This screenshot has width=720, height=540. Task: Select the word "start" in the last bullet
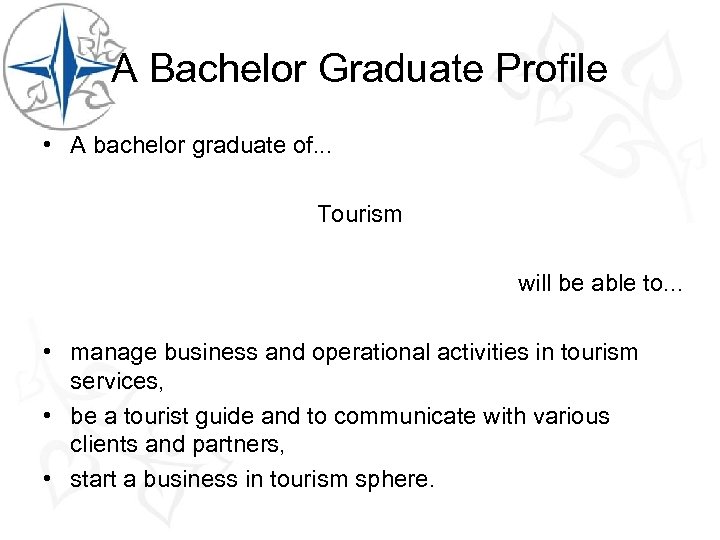92,480
